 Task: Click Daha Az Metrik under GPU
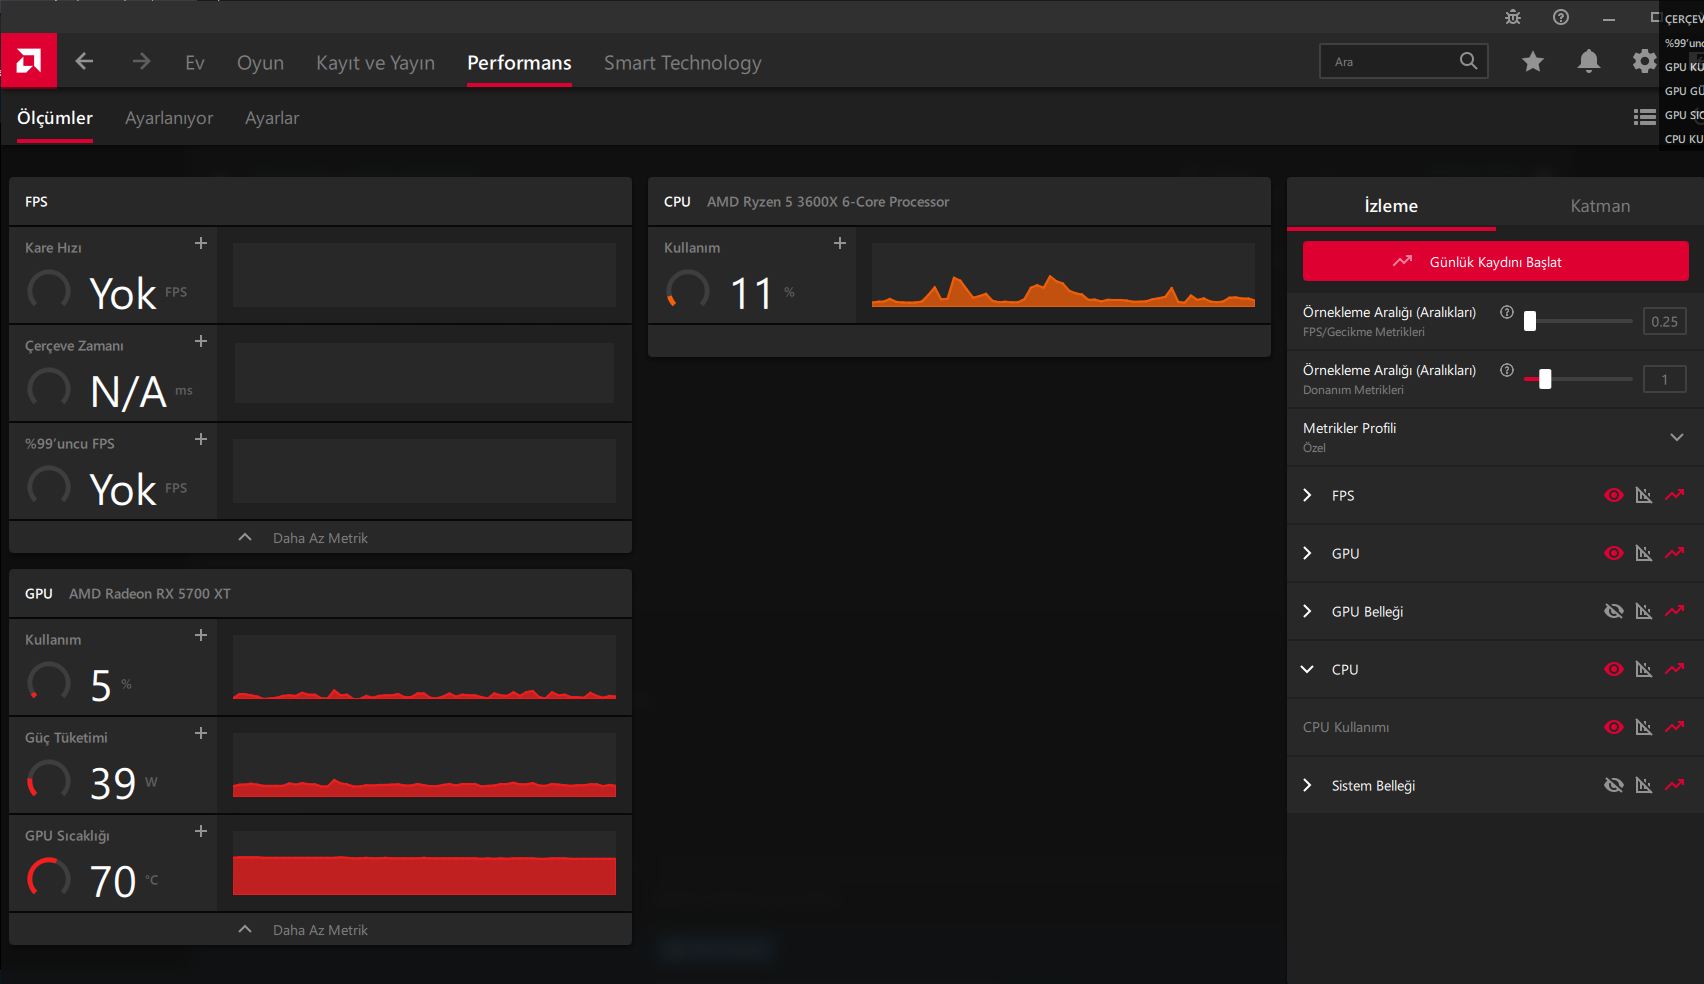320,930
